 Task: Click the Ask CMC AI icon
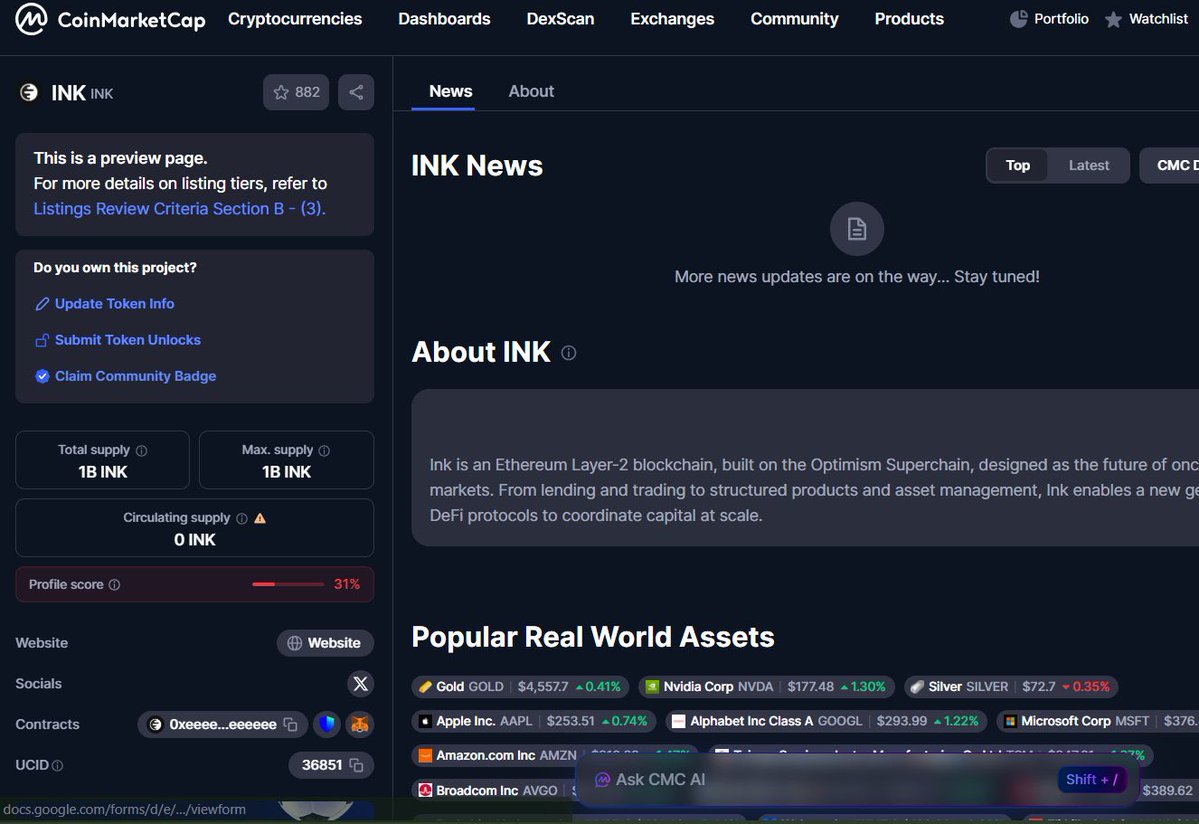tap(603, 780)
